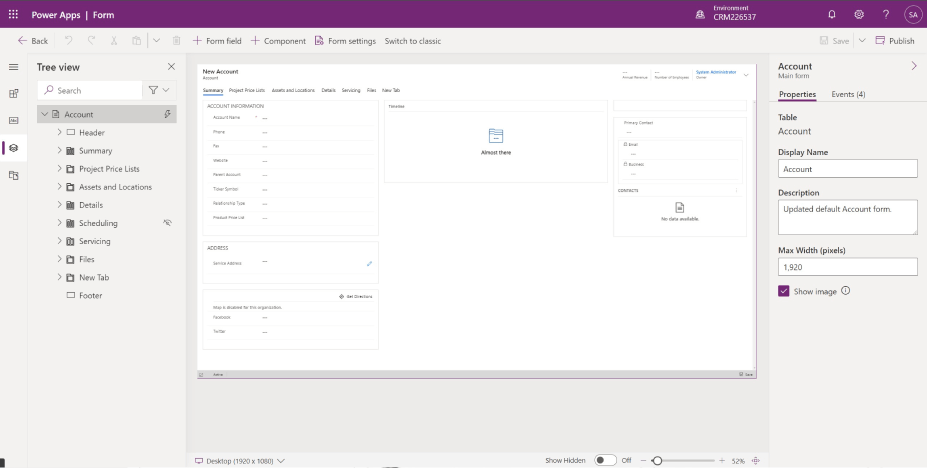Select the Footer tree item

(x=90, y=295)
